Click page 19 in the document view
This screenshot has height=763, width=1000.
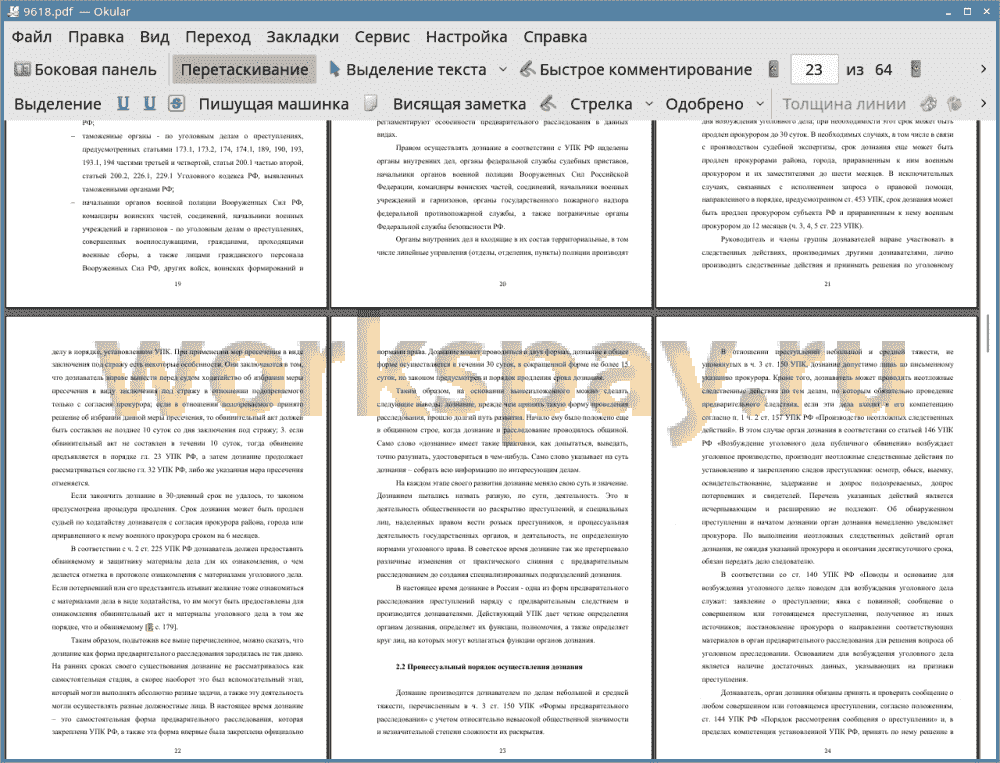pos(166,214)
